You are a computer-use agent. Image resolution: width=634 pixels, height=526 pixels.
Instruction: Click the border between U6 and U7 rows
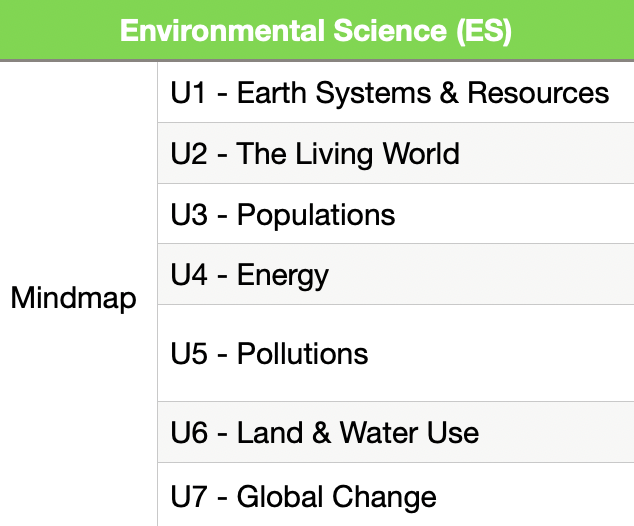396,463
